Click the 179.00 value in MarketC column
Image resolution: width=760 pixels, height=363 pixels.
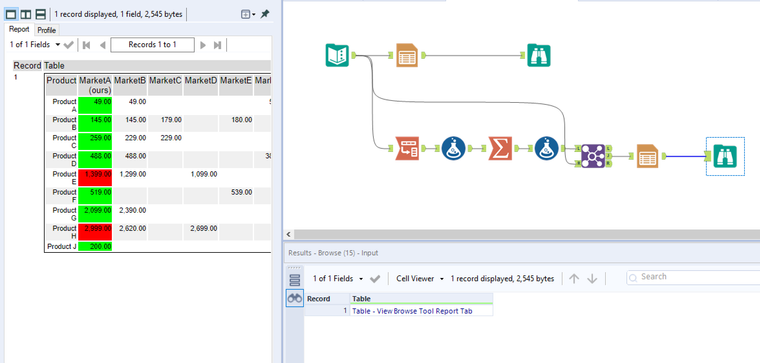coord(172,119)
